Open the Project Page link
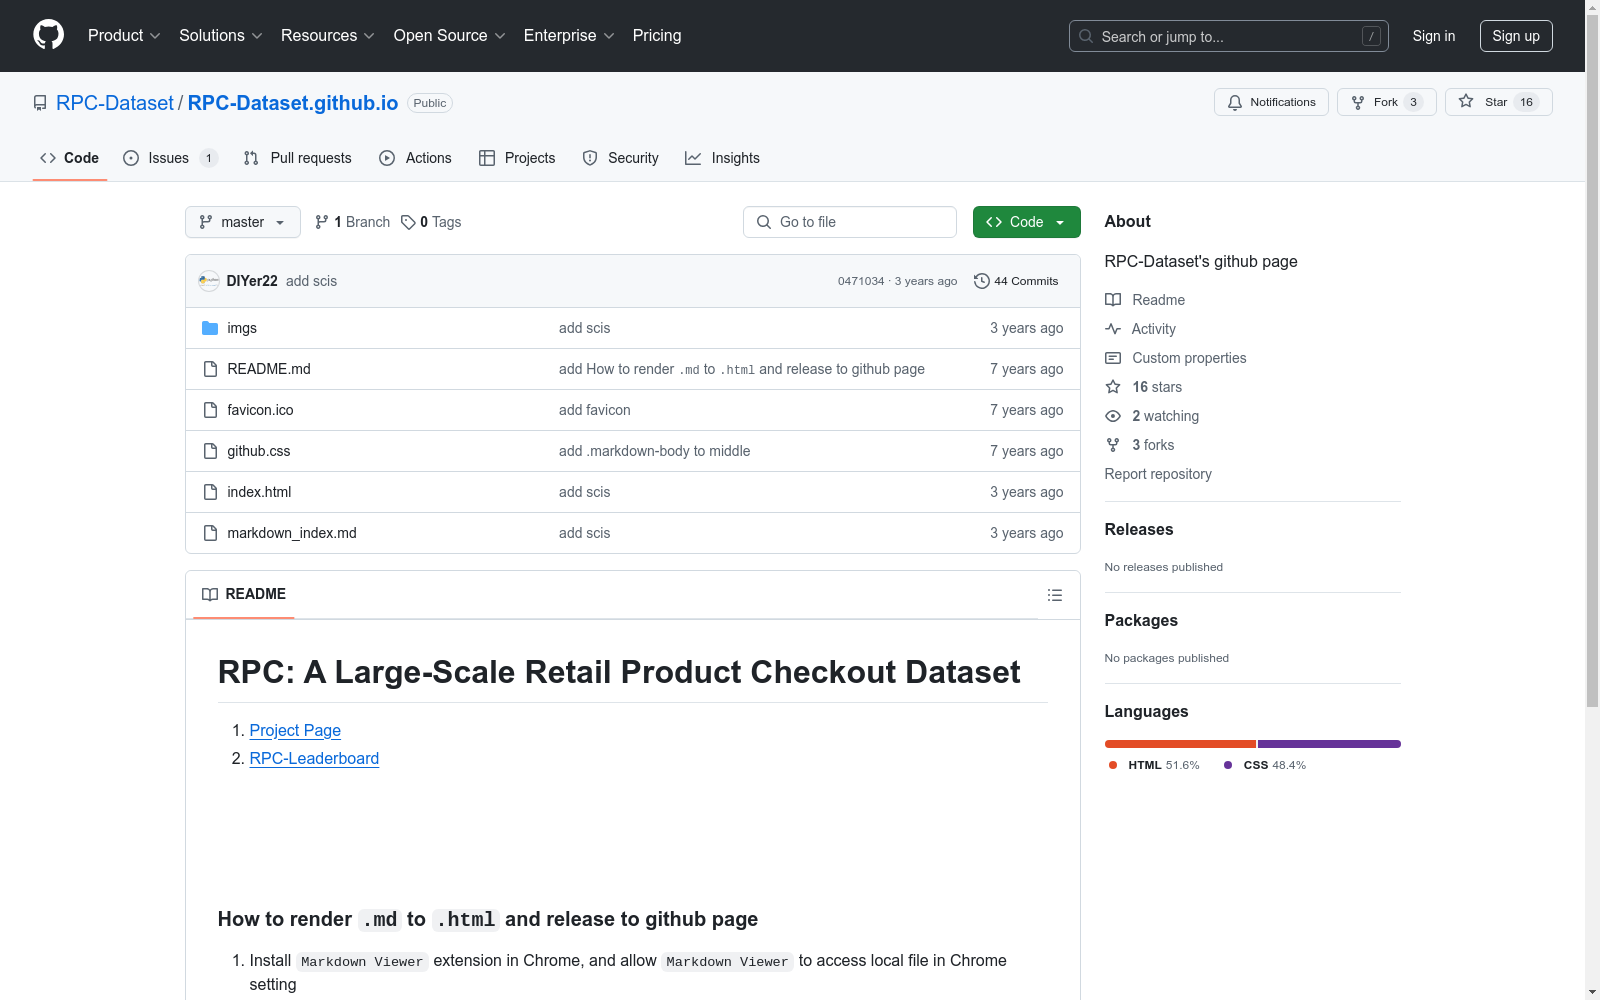The height and width of the screenshot is (1000, 1600). tap(295, 730)
